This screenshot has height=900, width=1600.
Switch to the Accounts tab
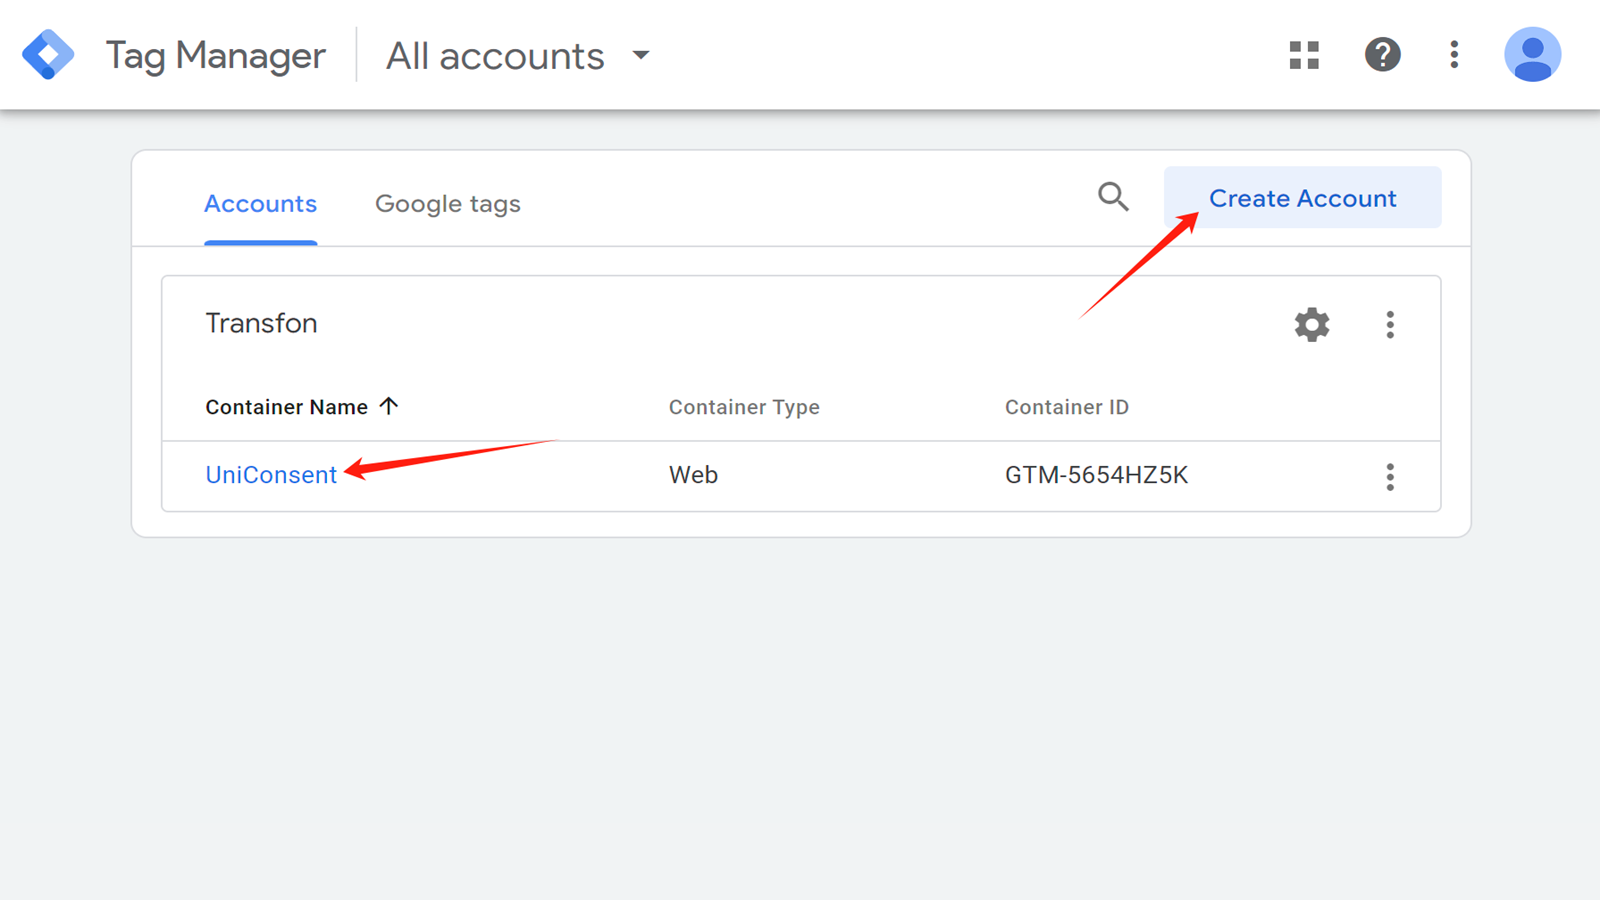click(x=260, y=204)
